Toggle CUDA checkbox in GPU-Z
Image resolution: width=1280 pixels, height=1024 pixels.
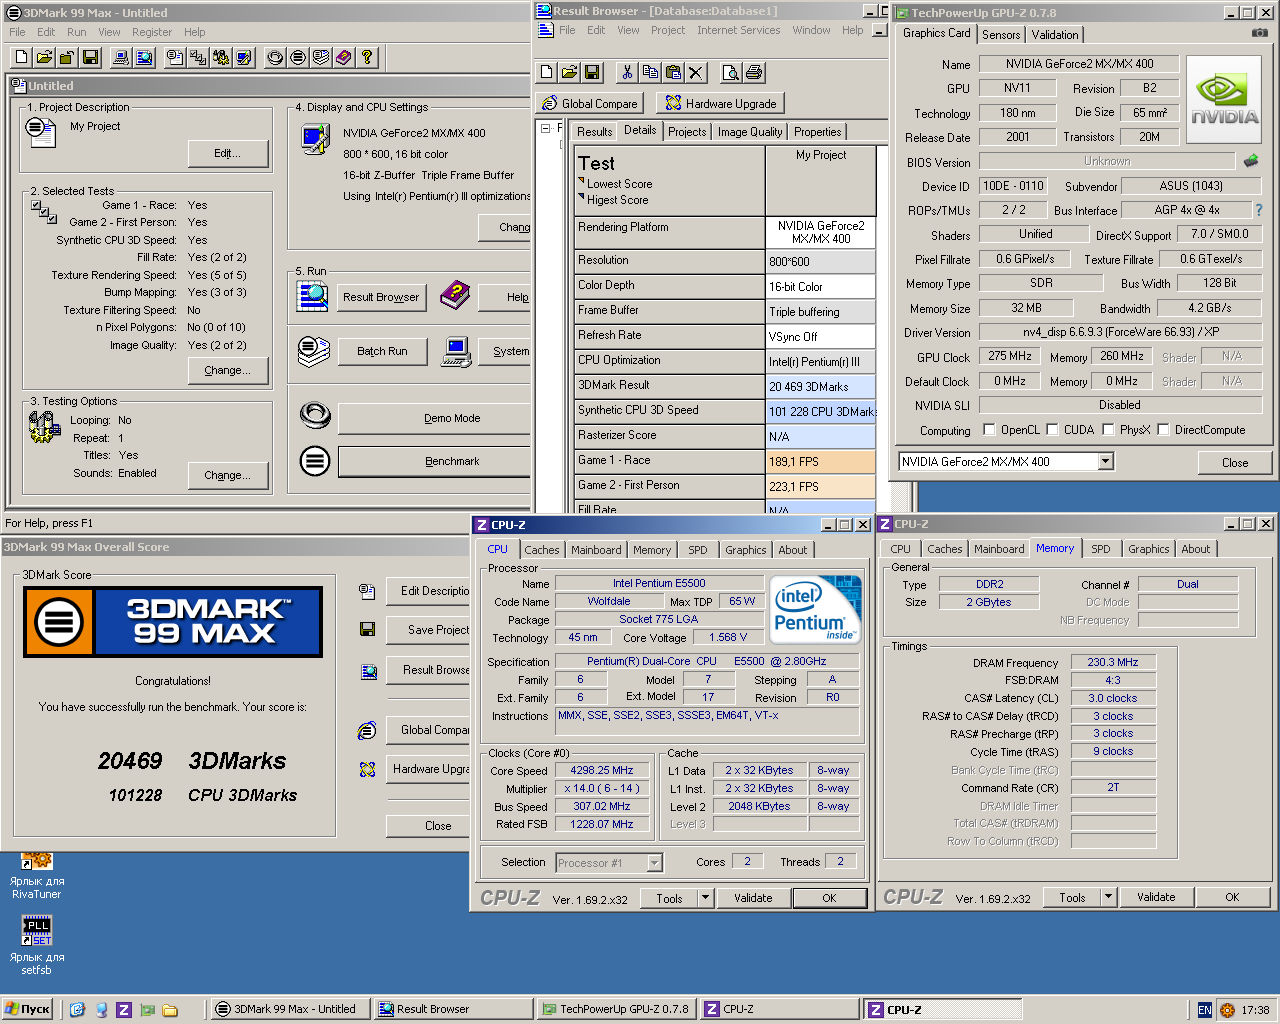(1052, 430)
